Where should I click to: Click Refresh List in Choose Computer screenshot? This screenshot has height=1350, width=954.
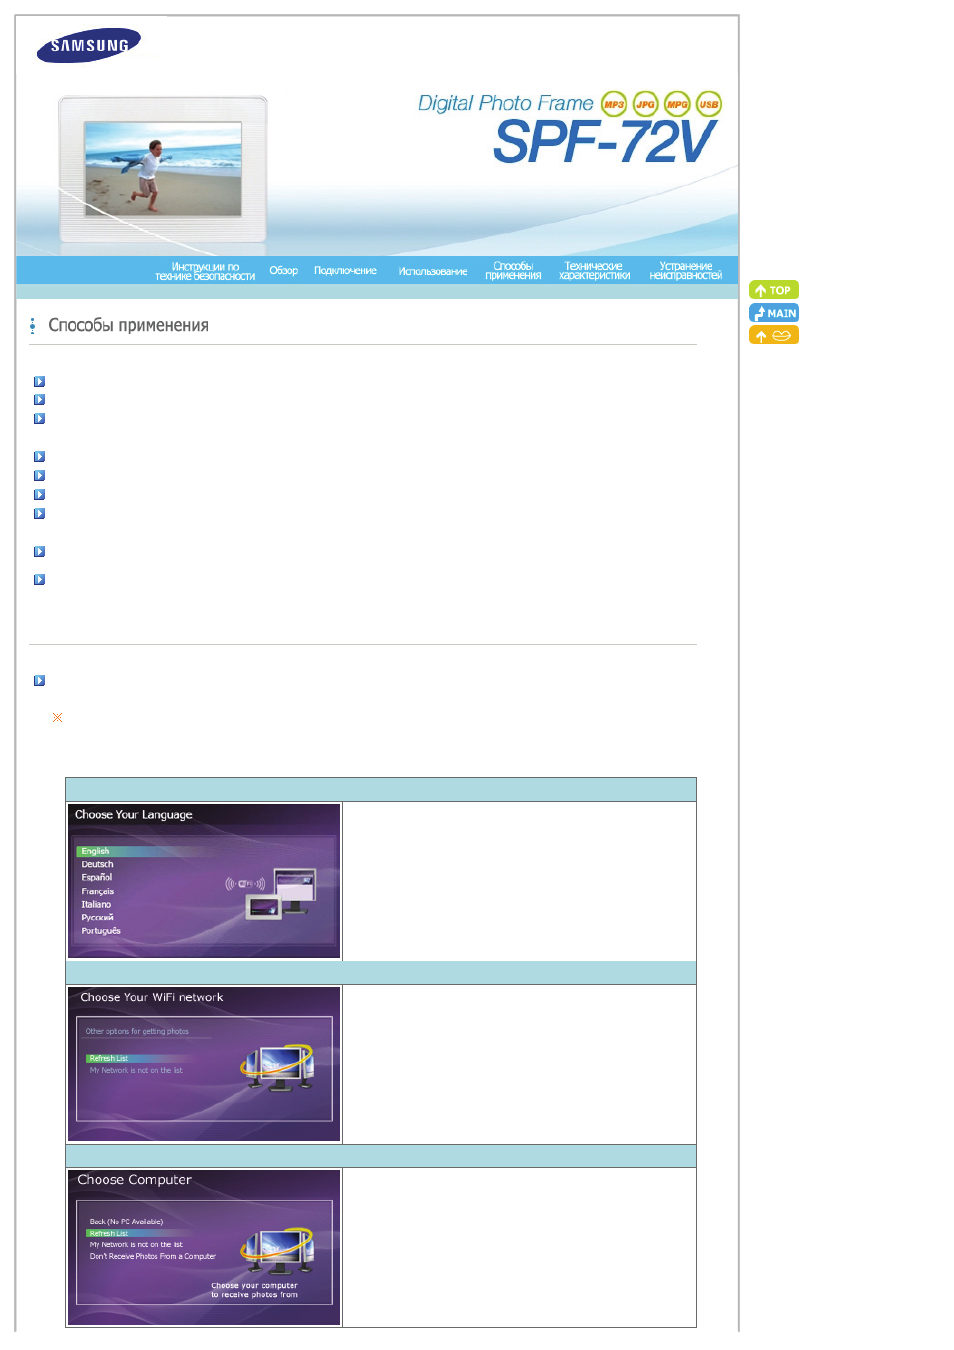pyautogui.click(x=108, y=1233)
